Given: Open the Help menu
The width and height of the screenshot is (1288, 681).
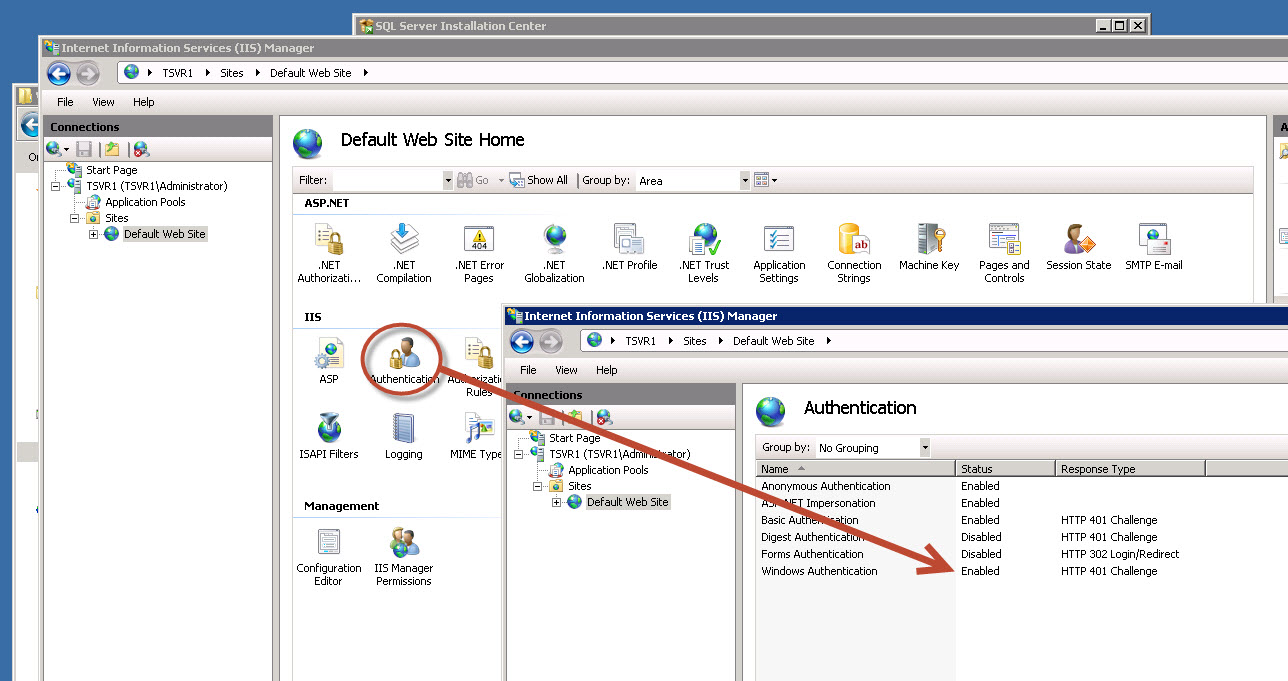Looking at the screenshot, I should pos(144,101).
